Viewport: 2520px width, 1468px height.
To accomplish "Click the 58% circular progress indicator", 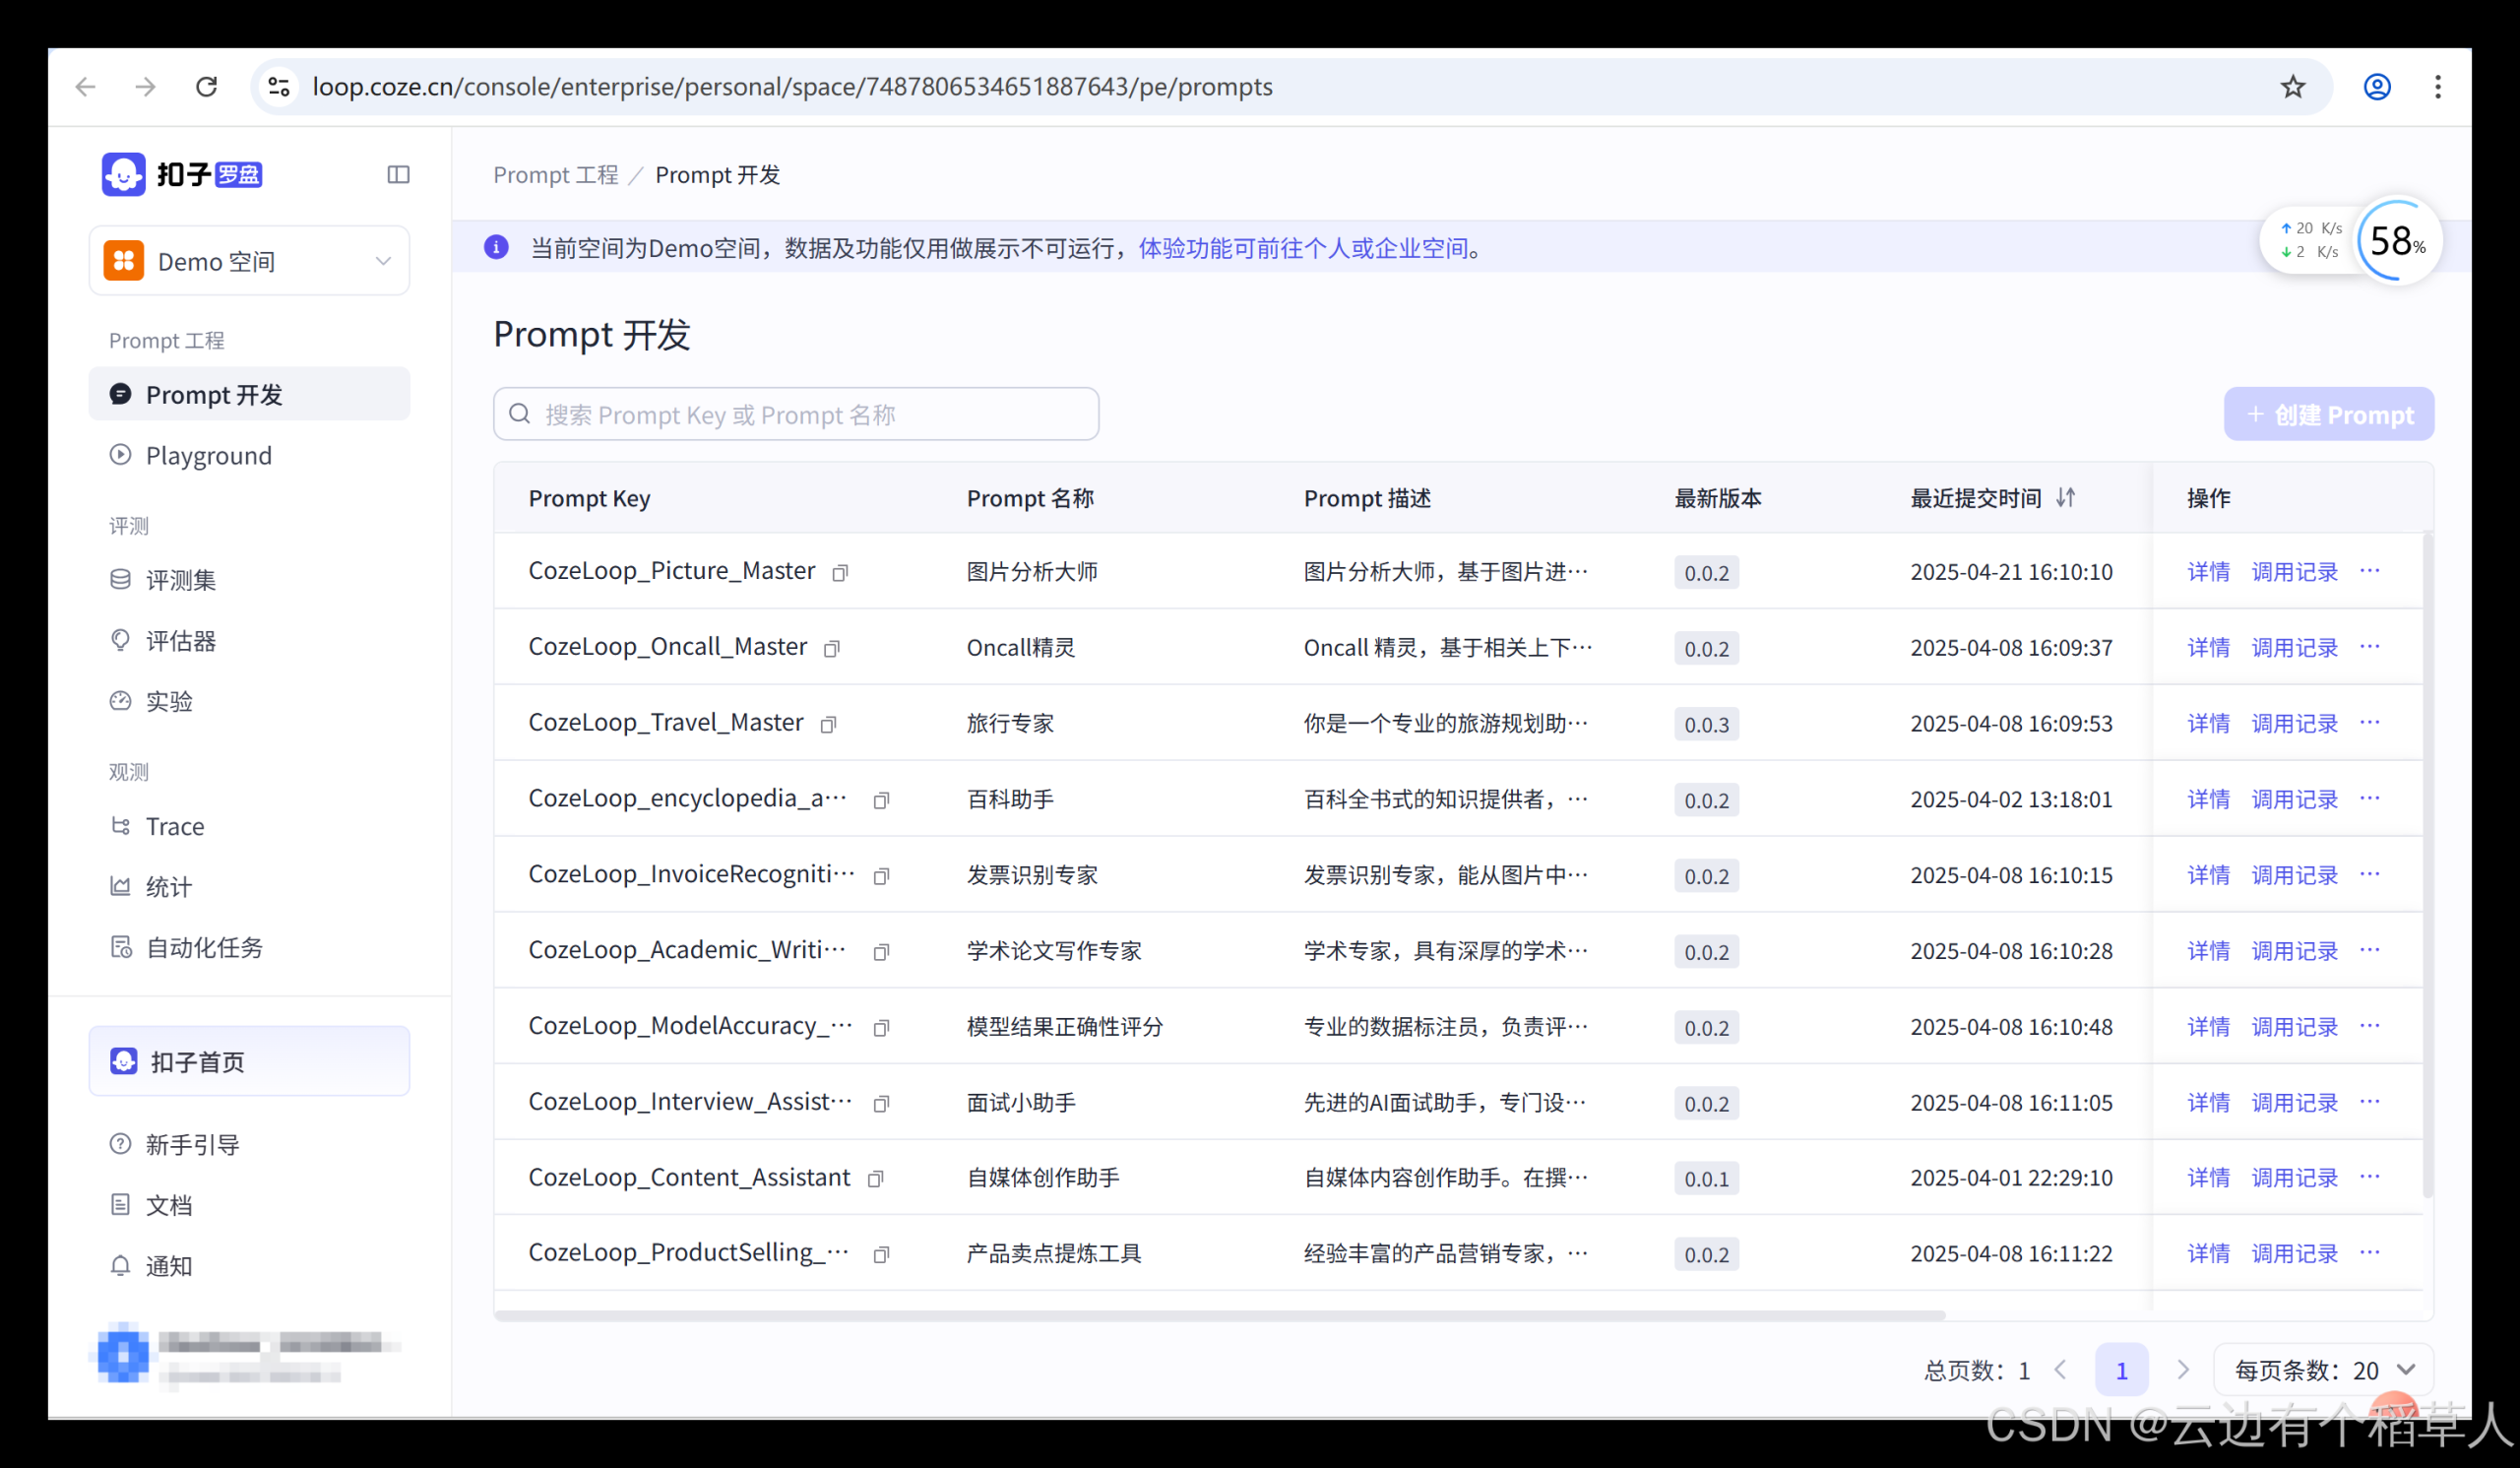I will (2397, 240).
